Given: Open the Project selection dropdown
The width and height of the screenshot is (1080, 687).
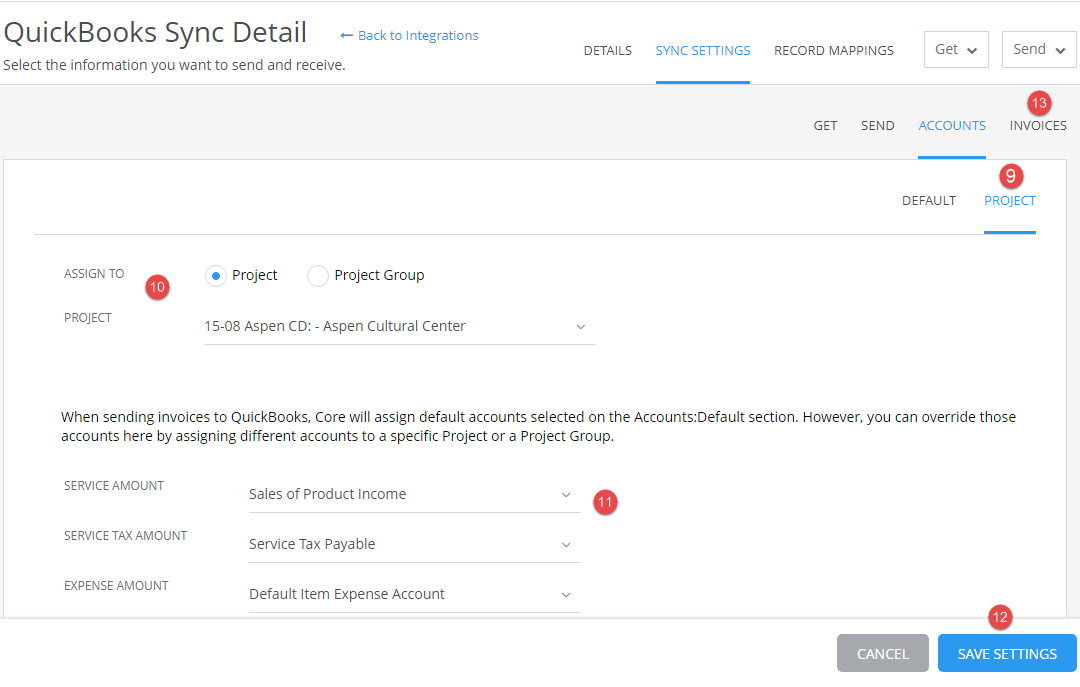Looking at the screenshot, I should pos(399,325).
